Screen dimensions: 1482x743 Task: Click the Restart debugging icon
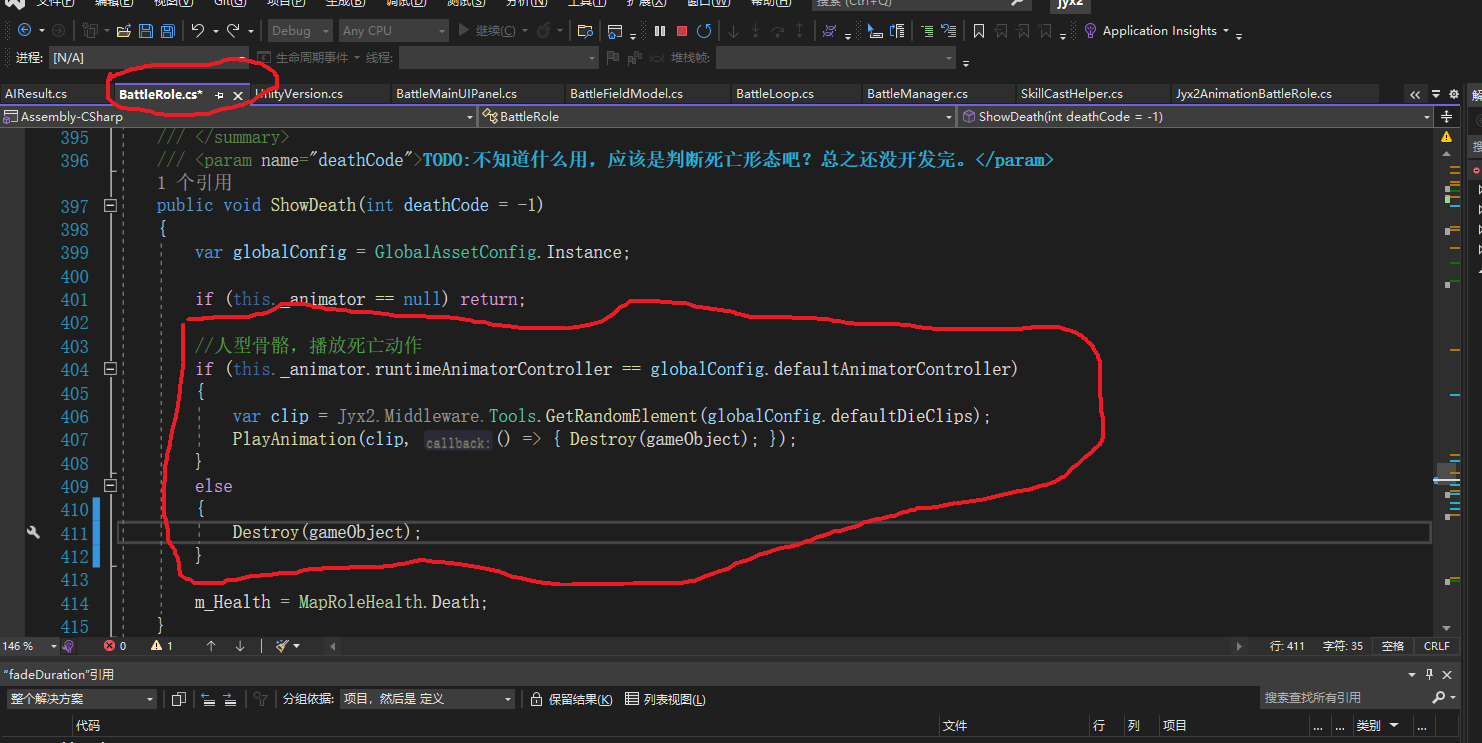coord(705,30)
